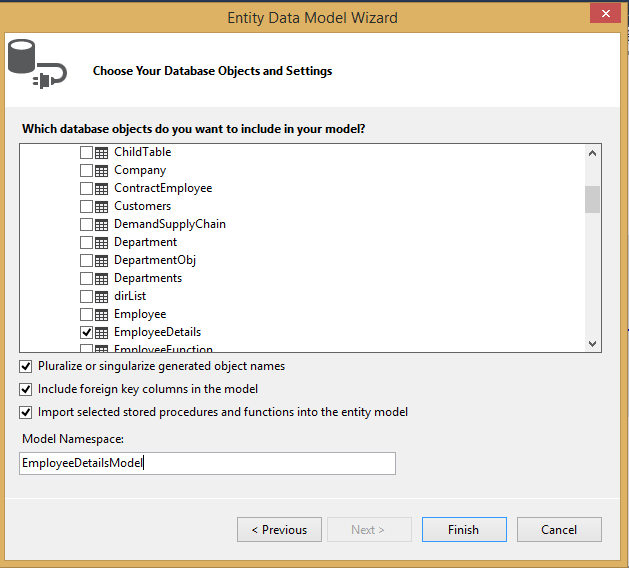Cancel the Entity Data Model Wizard

coord(559,529)
